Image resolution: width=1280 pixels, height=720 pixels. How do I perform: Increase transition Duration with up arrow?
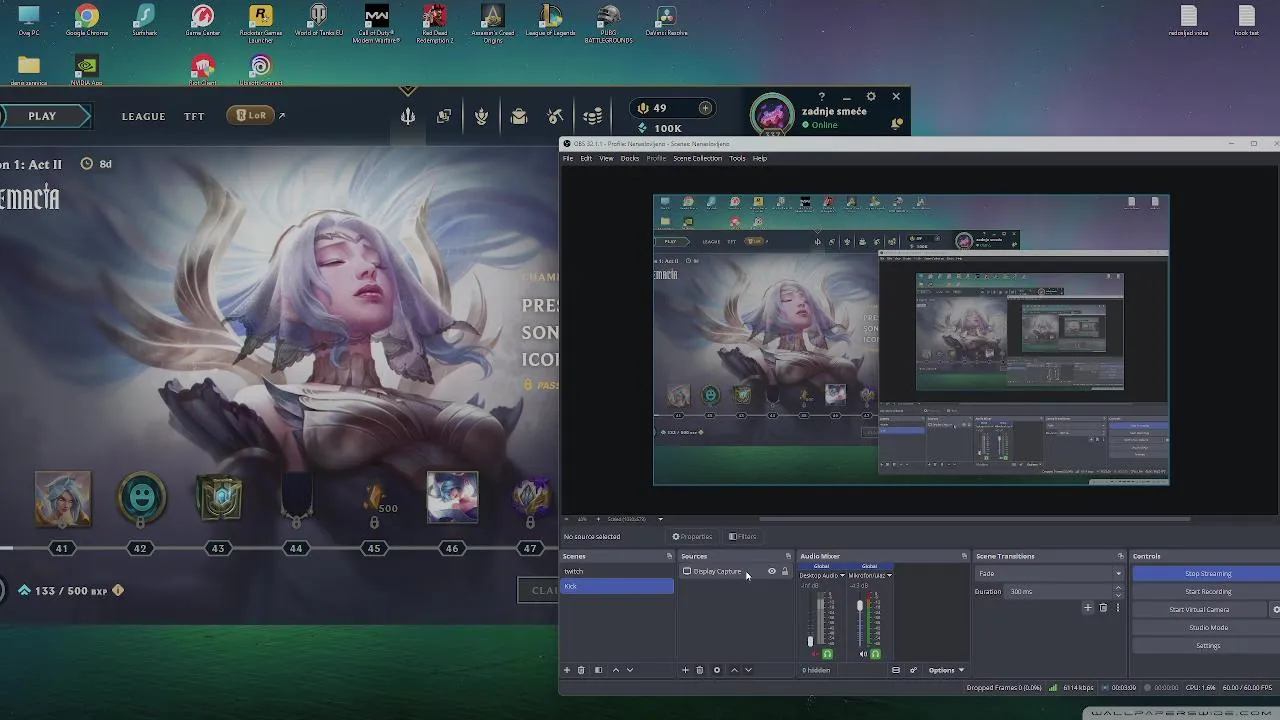click(1118, 588)
